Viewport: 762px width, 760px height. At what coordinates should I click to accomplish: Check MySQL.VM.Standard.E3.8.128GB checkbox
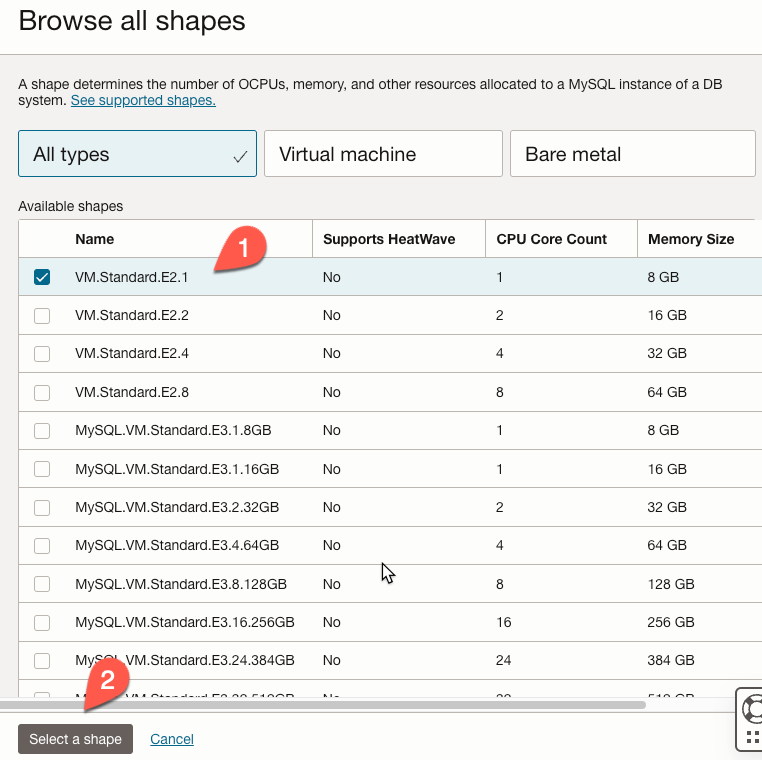pyautogui.click(x=42, y=584)
